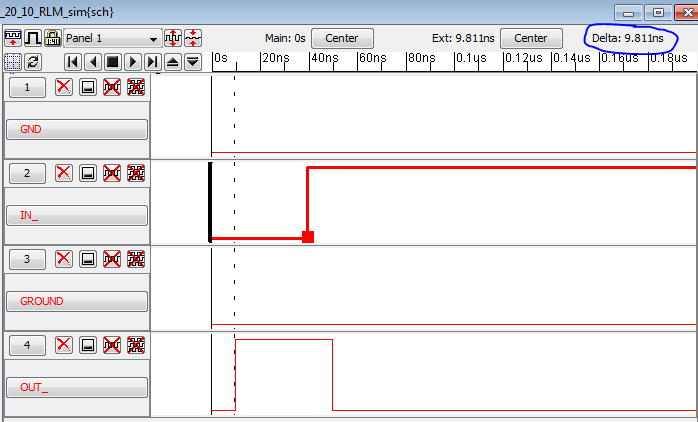
Task: Hide panel 2 with minimize icon
Action: coord(88,173)
